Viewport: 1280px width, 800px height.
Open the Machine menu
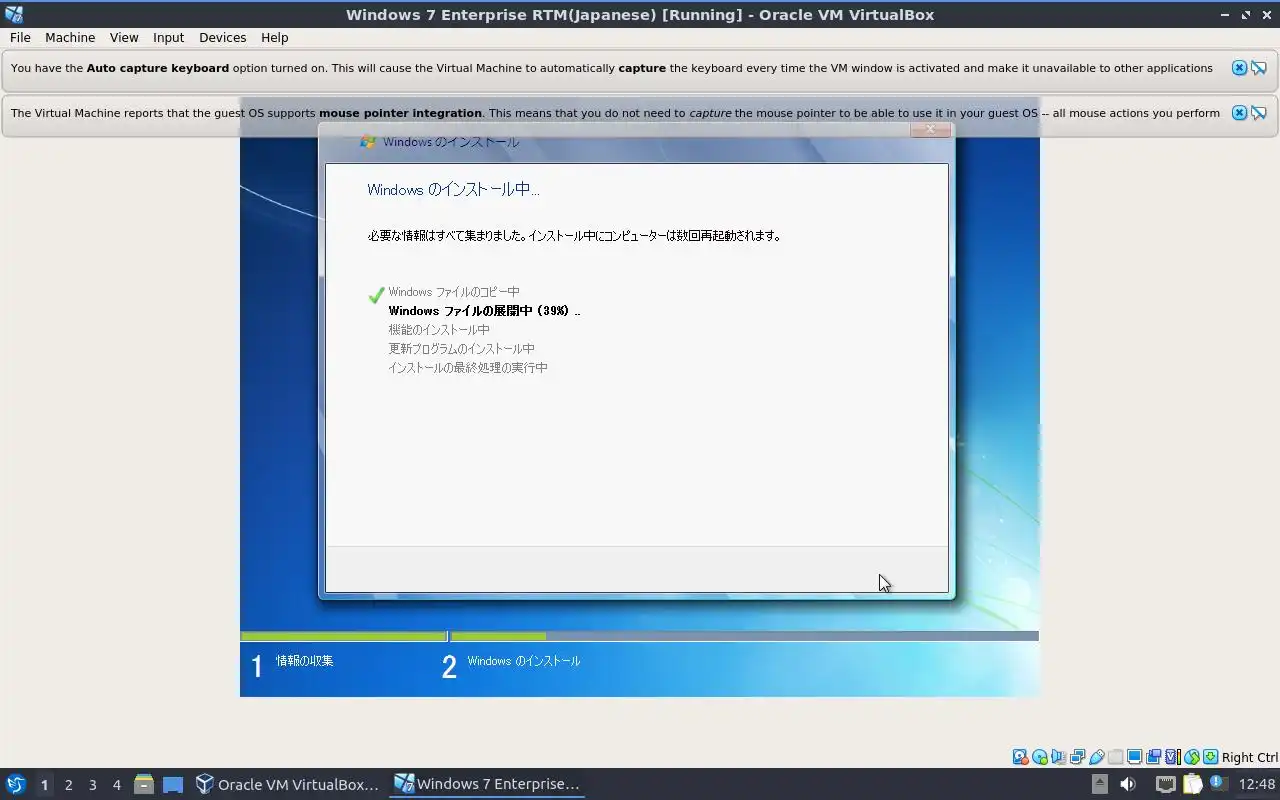pyautogui.click(x=70, y=37)
